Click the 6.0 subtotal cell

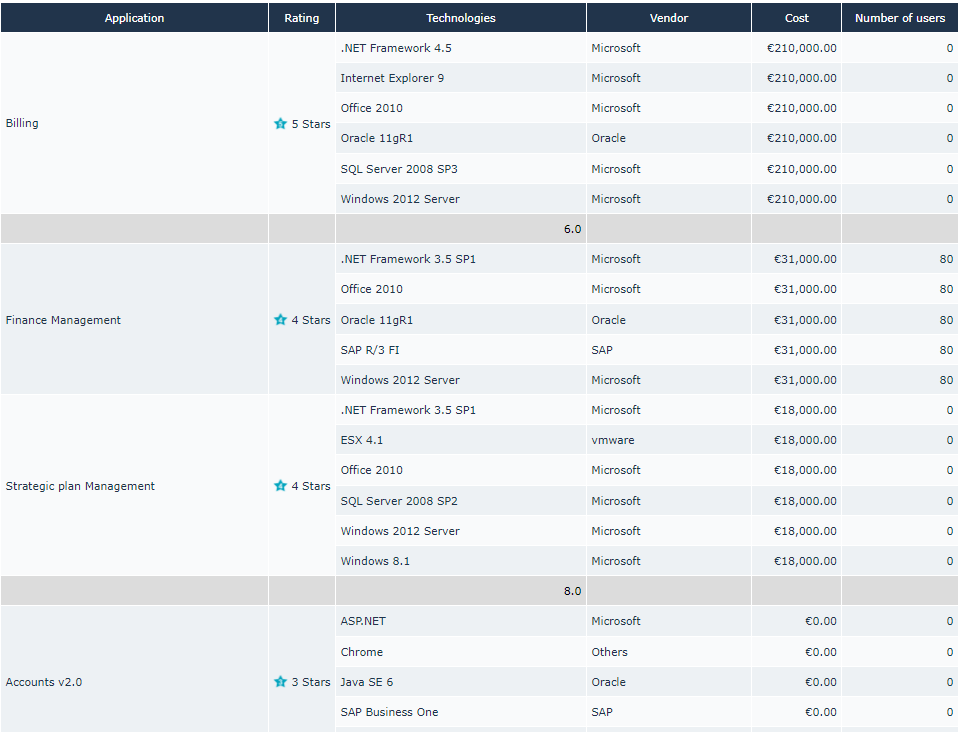(571, 229)
